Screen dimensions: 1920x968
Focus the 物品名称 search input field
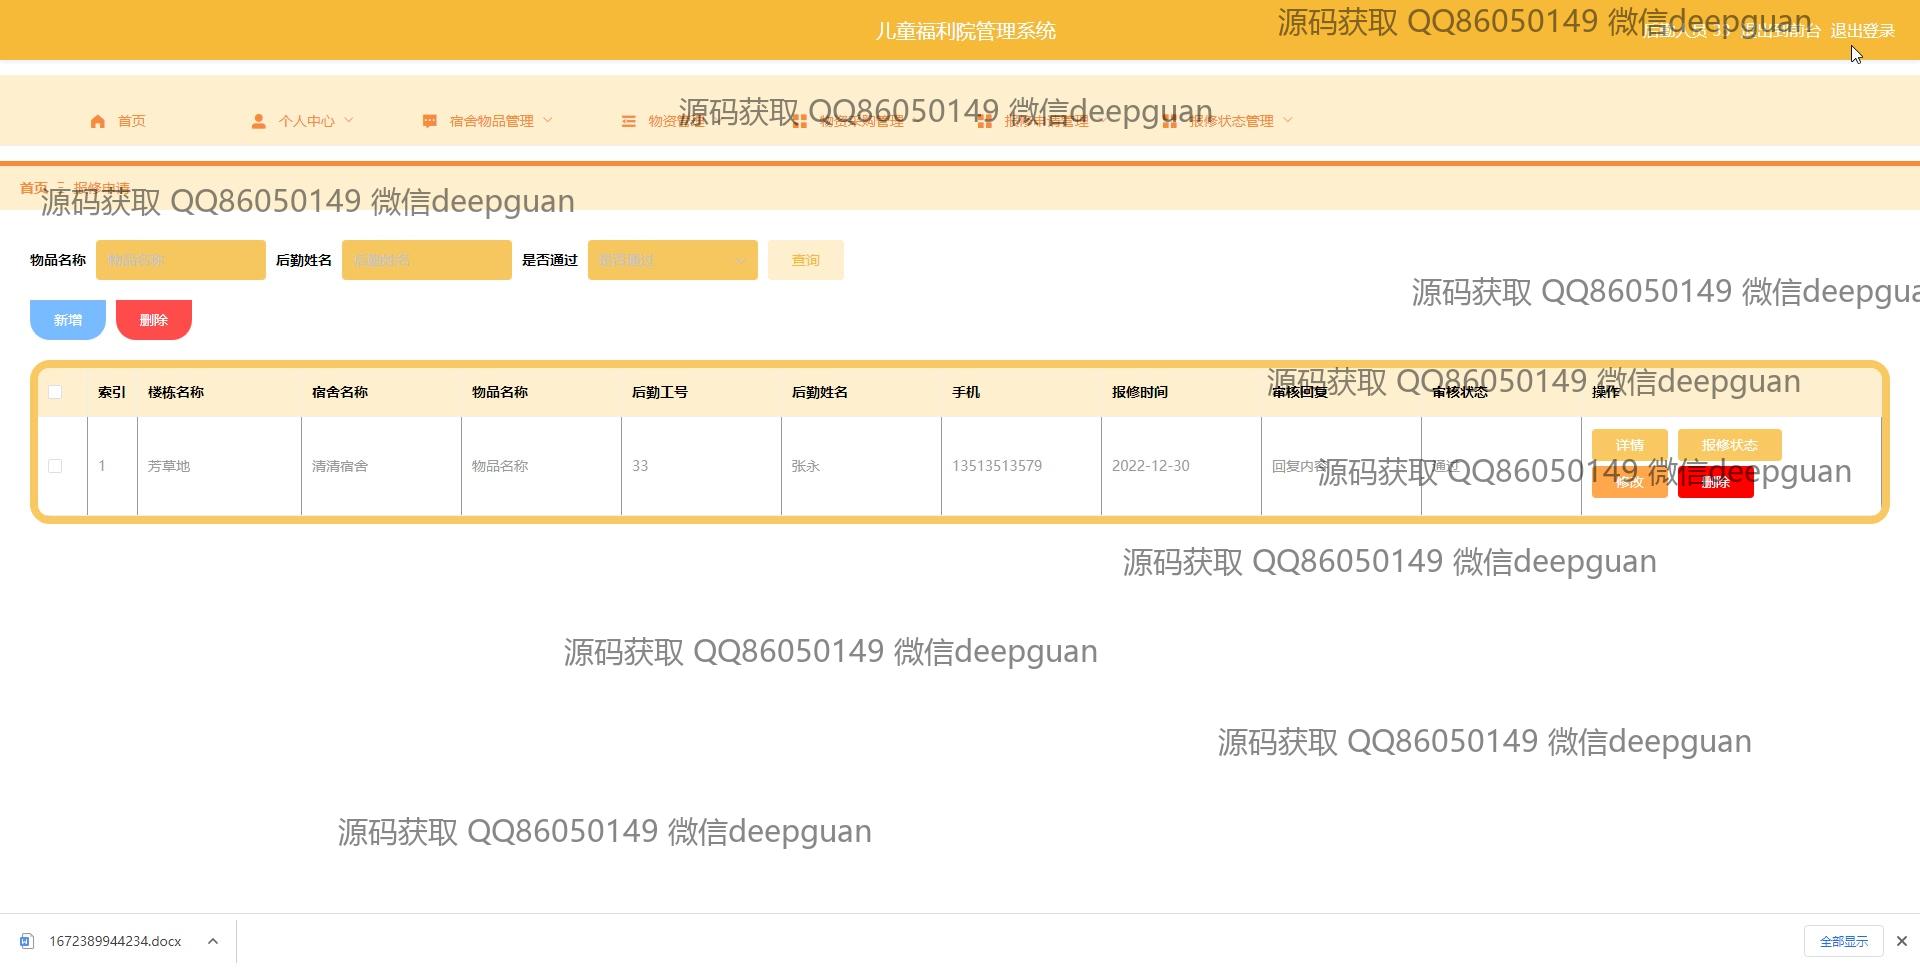pyautogui.click(x=181, y=260)
